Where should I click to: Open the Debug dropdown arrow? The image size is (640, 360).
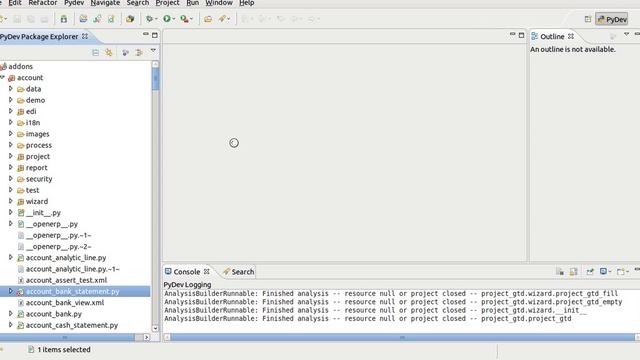156,19
